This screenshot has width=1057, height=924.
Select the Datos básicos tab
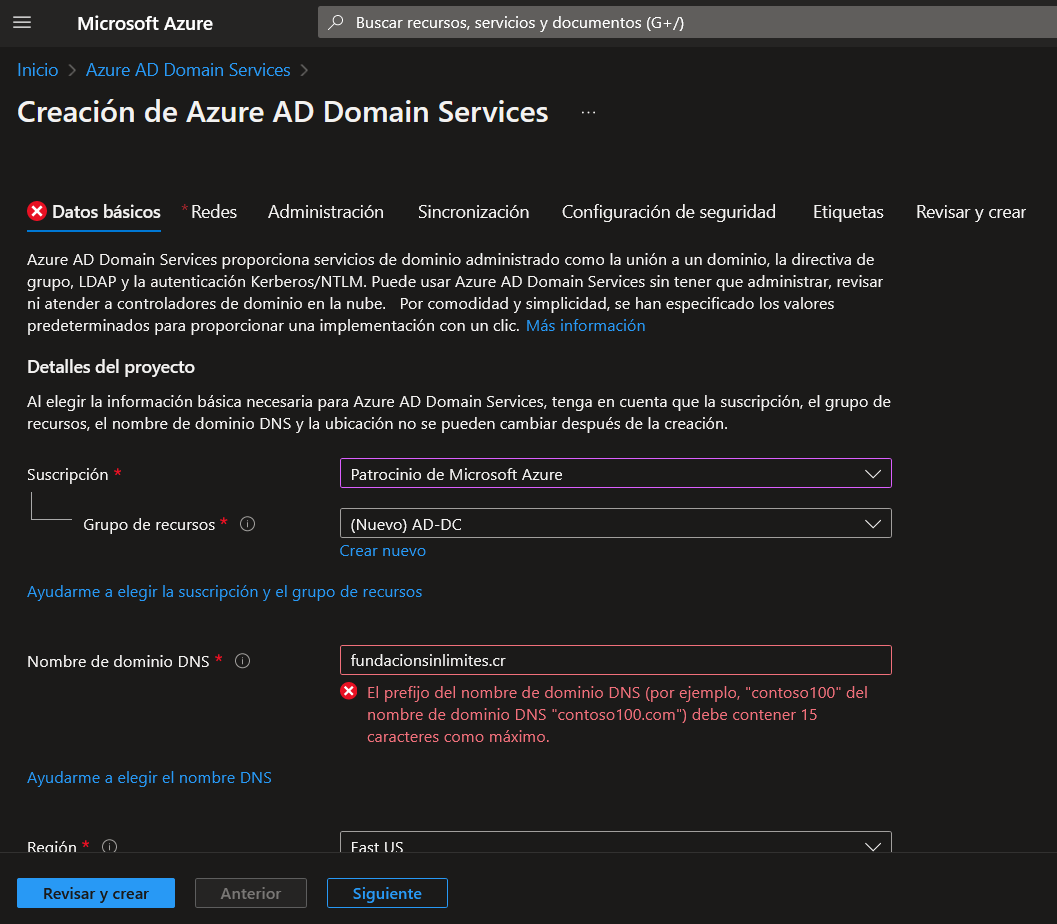pyautogui.click(x=94, y=212)
